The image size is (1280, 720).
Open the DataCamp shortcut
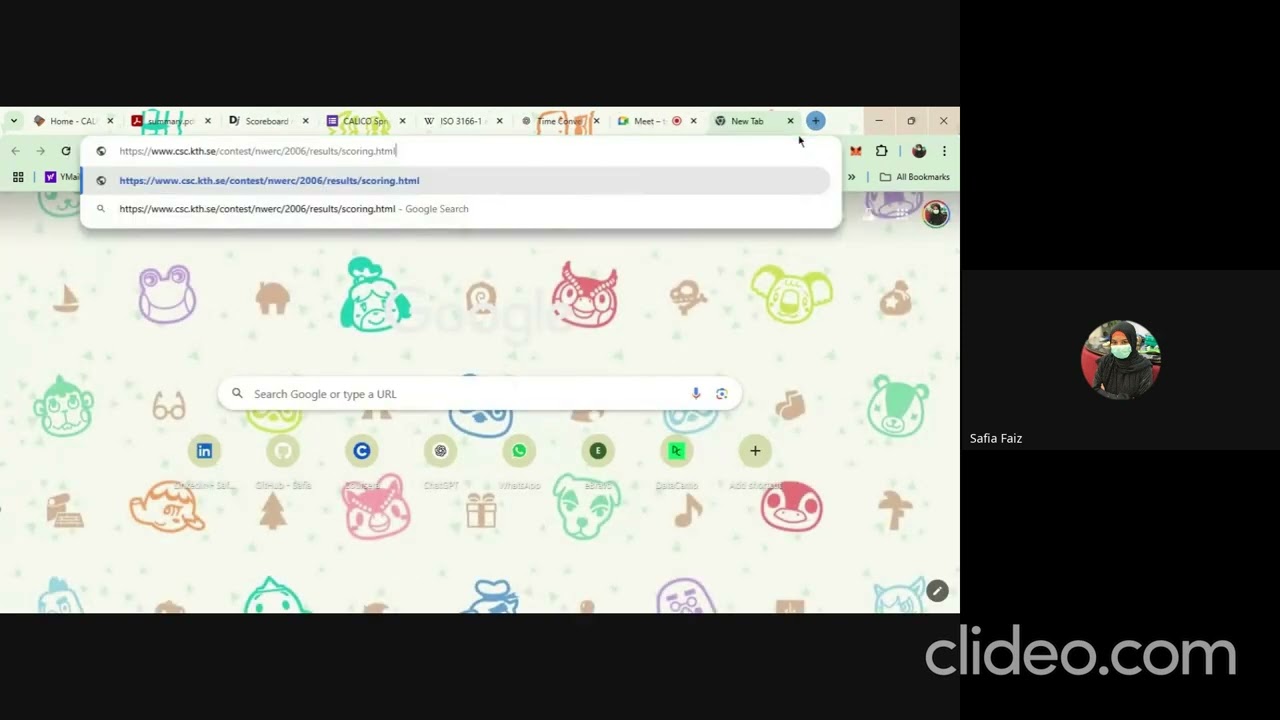tap(676, 451)
